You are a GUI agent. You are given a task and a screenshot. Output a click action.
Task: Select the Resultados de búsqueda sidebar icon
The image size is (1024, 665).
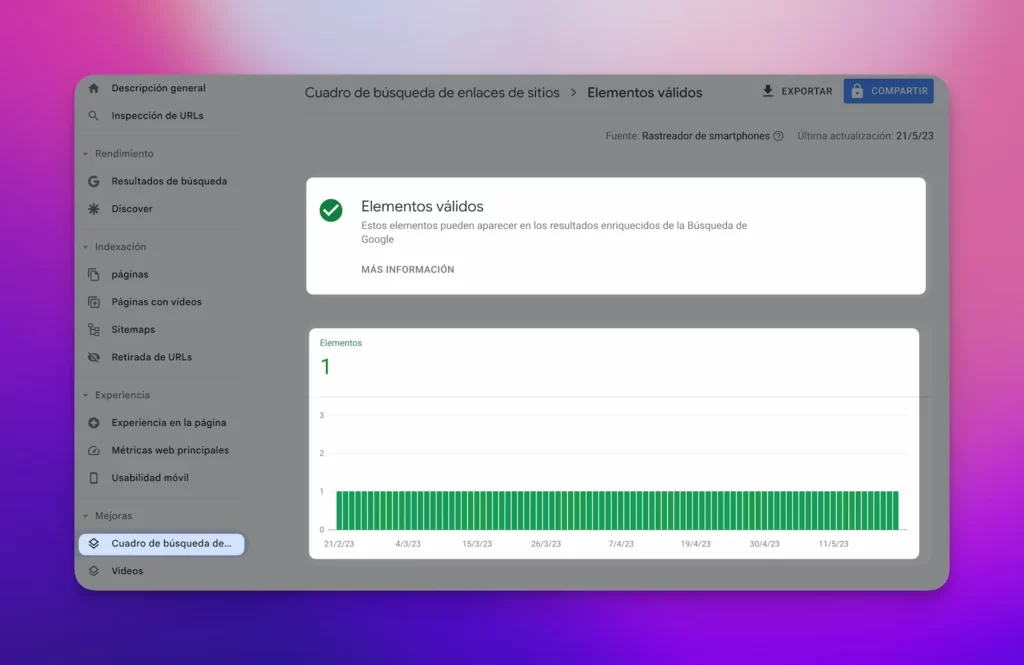95,181
